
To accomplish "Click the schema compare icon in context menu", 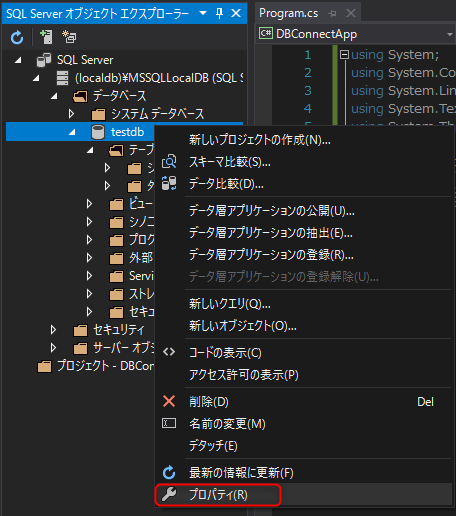I will pos(169,162).
